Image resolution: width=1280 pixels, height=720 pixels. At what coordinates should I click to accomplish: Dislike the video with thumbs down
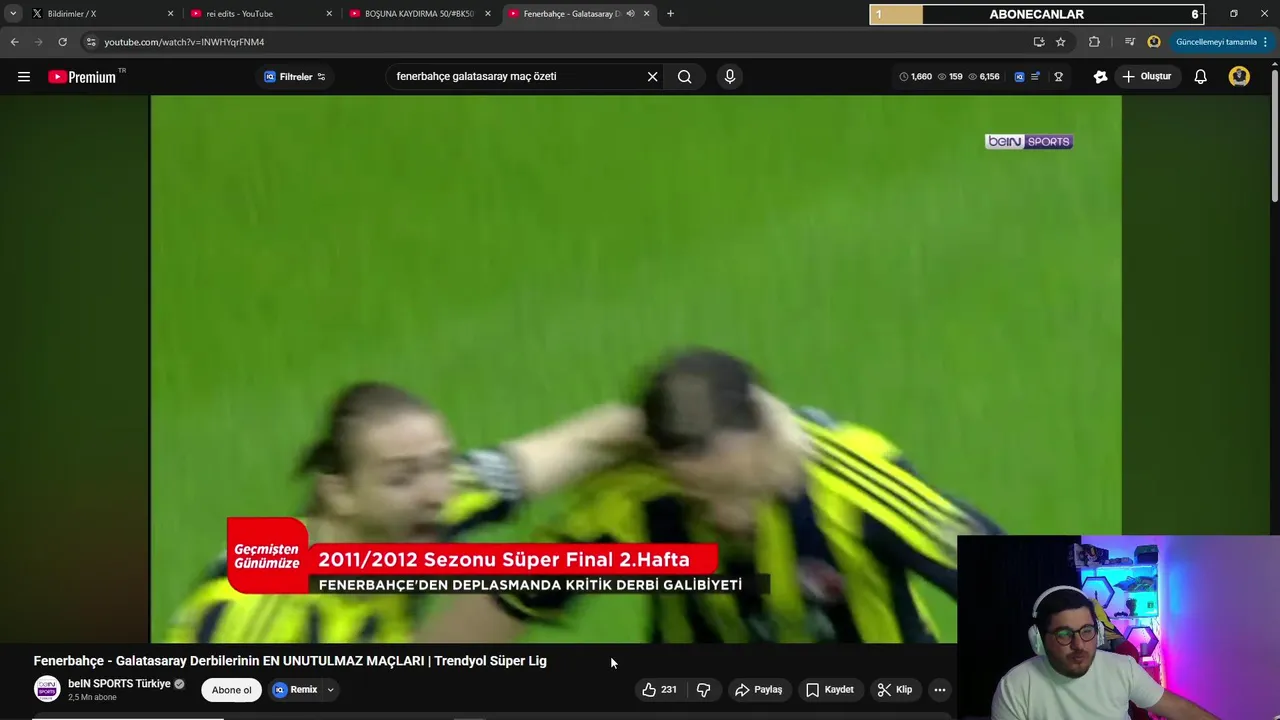tap(703, 690)
